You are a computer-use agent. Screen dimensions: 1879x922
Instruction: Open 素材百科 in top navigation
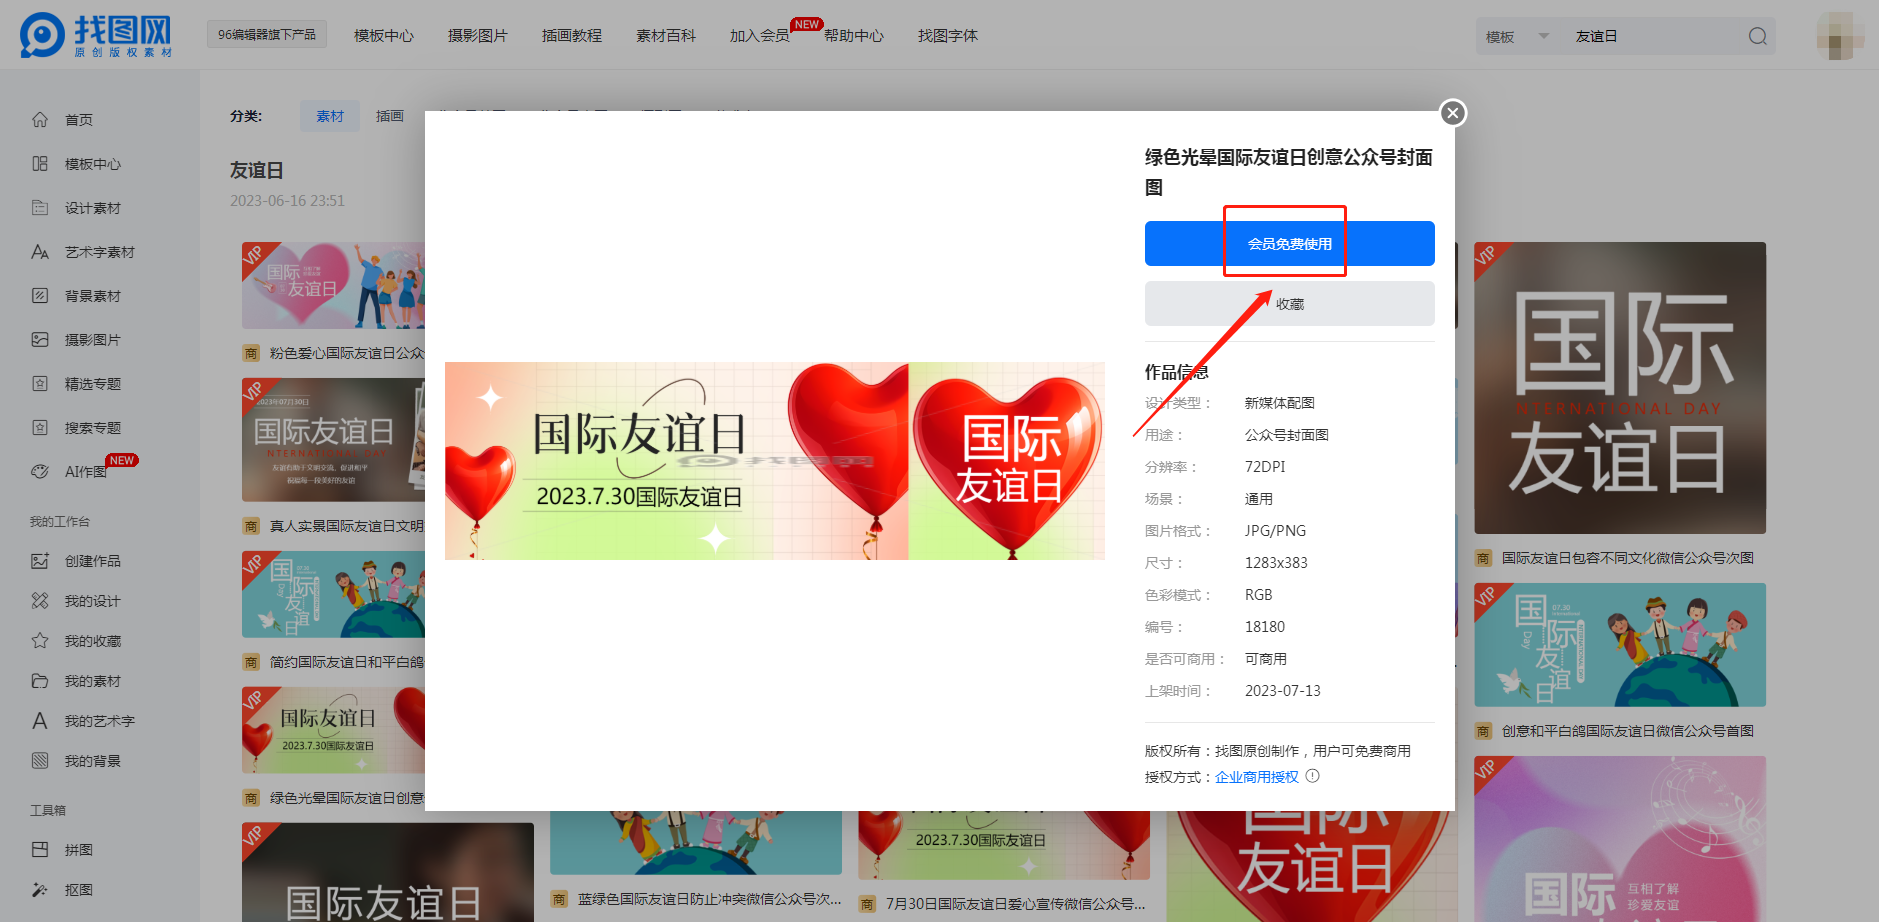pyautogui.click(x=665, y=36)
